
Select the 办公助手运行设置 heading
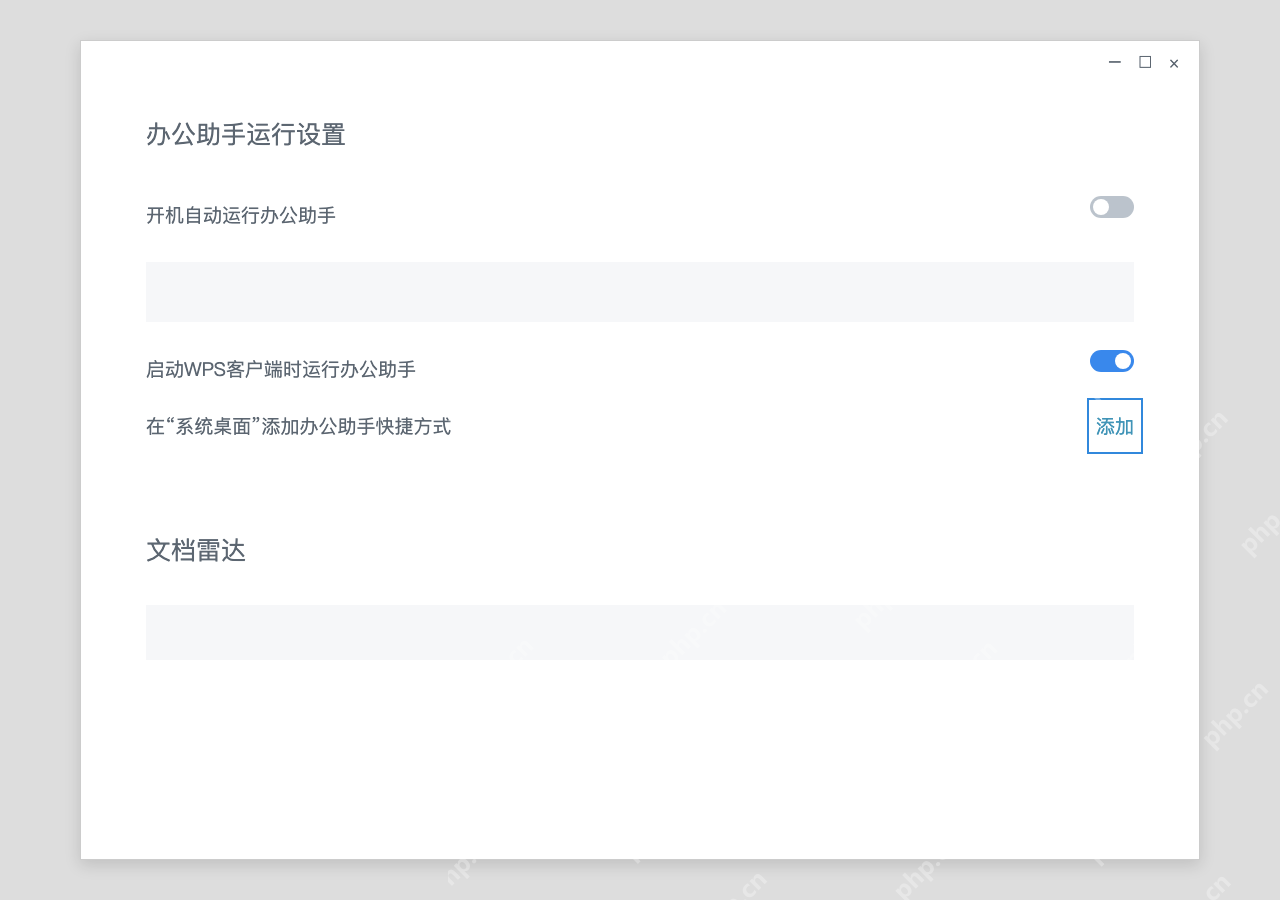(x=246, y=135)
